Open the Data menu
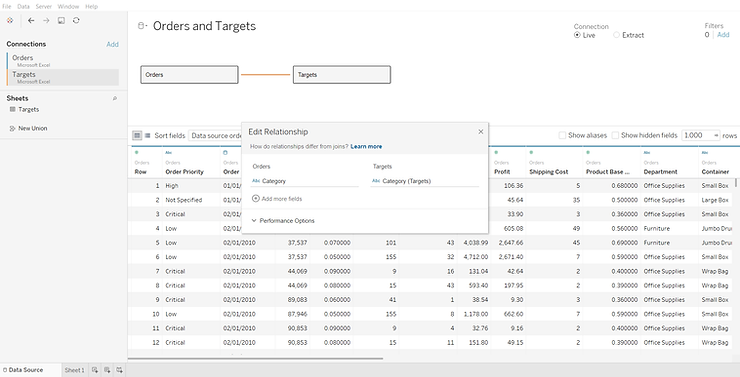This screenshot has width=740, height=377. tap(23, 6)
